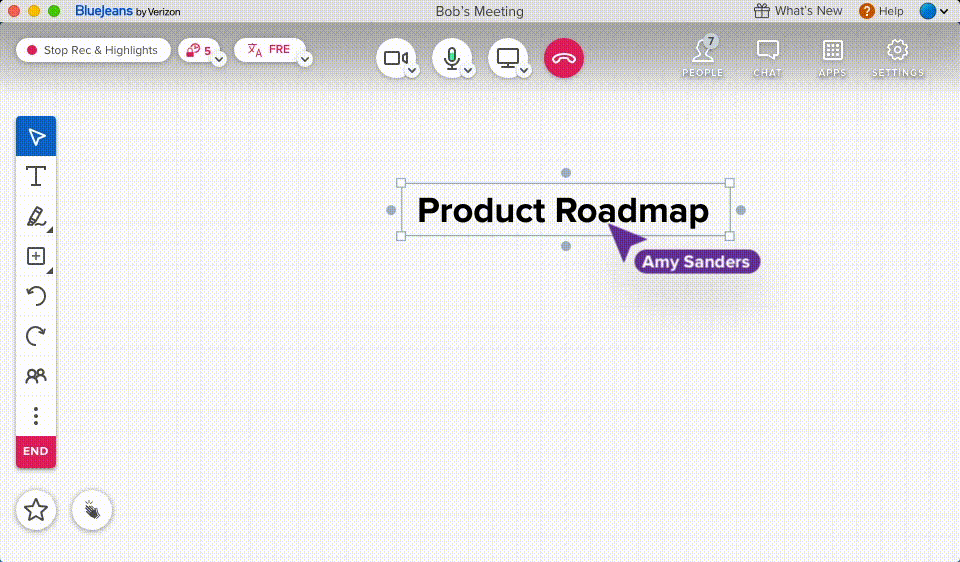
Task: Open more whiteboard options menu
Action: (36, 416)
